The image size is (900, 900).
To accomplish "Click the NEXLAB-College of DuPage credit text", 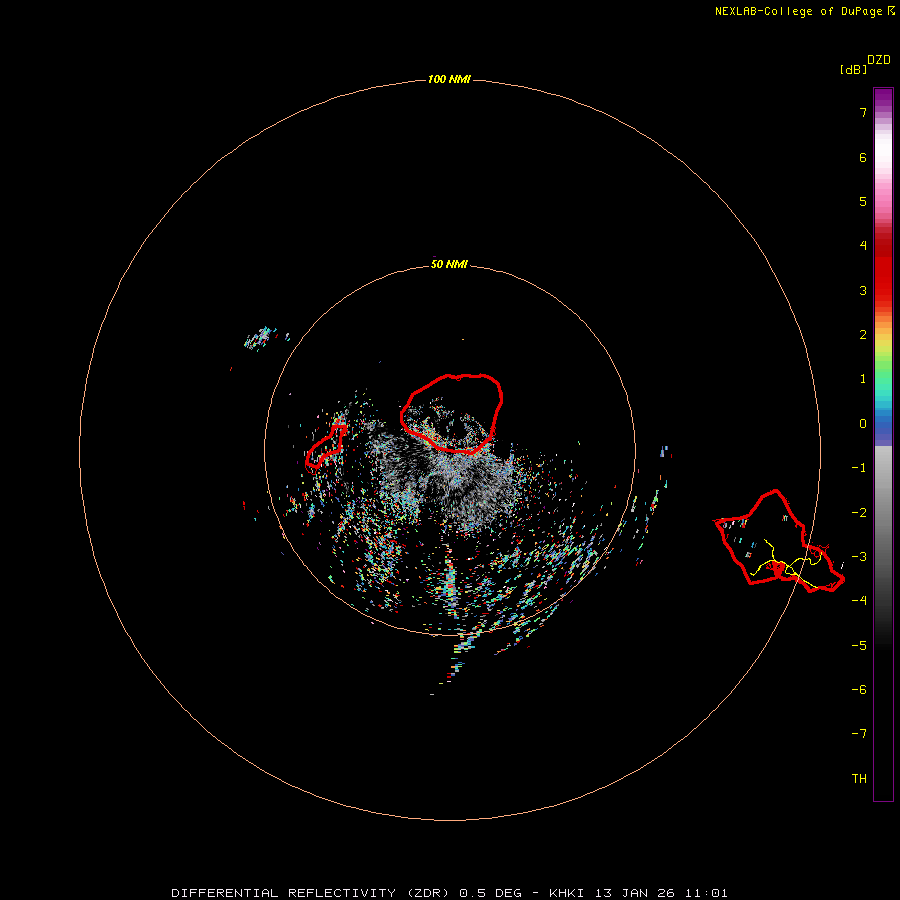I will (x=798, y=11).
